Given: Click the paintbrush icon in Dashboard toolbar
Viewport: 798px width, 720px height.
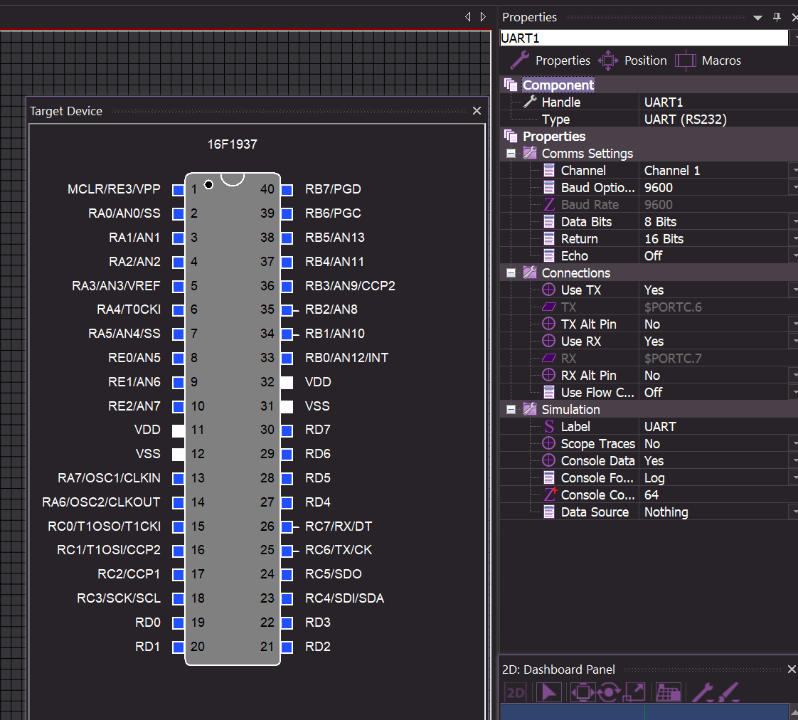Looking at the screenshot, I should [729, 693].
